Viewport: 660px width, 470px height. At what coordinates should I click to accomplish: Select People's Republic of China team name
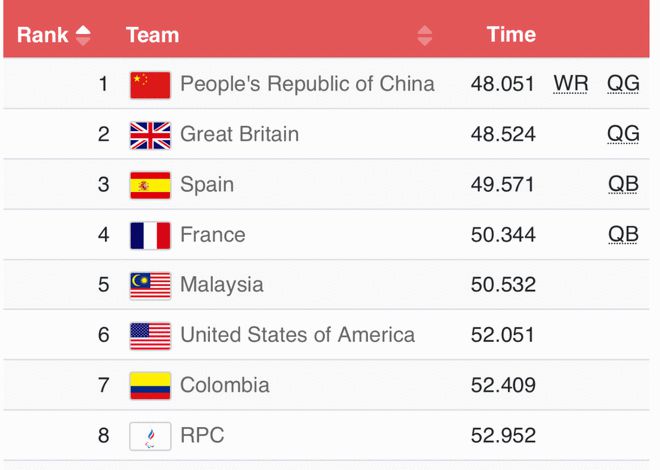click(x=307, y=84)
